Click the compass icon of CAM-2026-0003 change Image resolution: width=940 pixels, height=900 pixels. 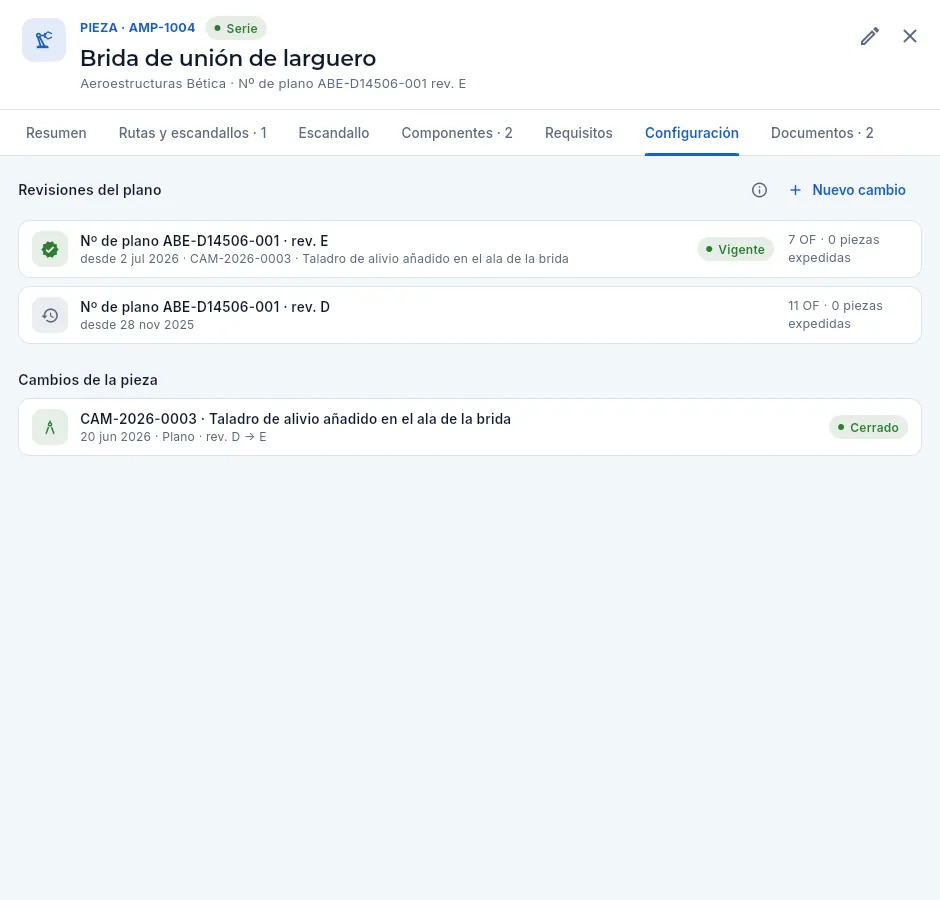[50, 428]
